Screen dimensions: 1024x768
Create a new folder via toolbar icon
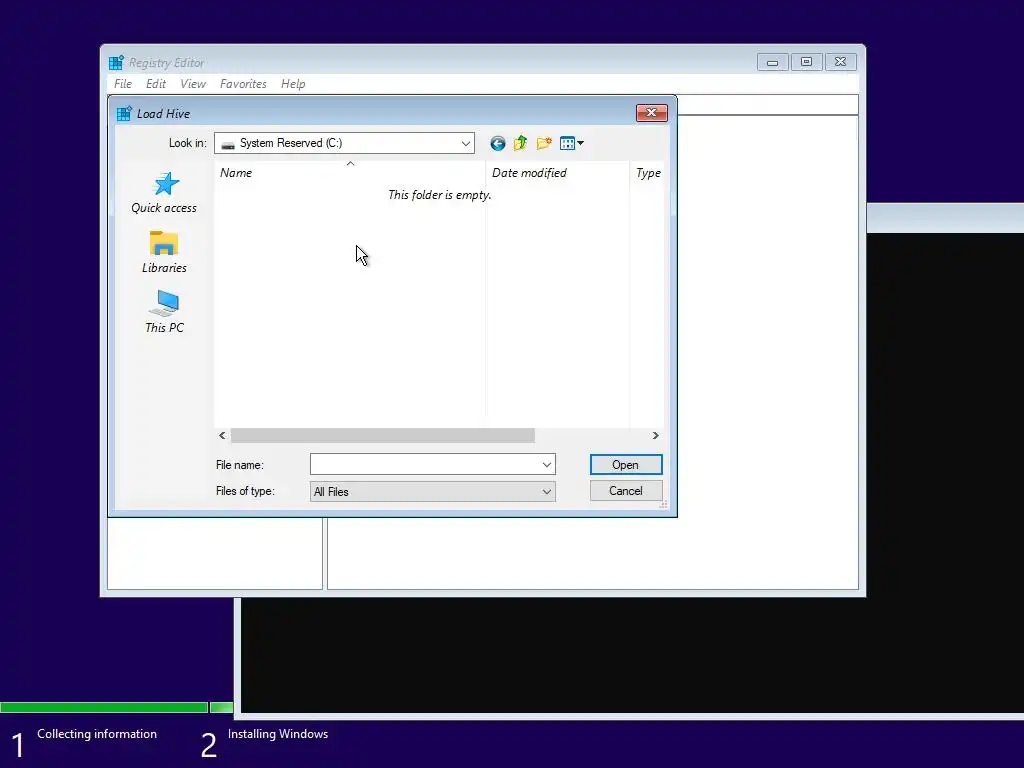pos(544,143)
